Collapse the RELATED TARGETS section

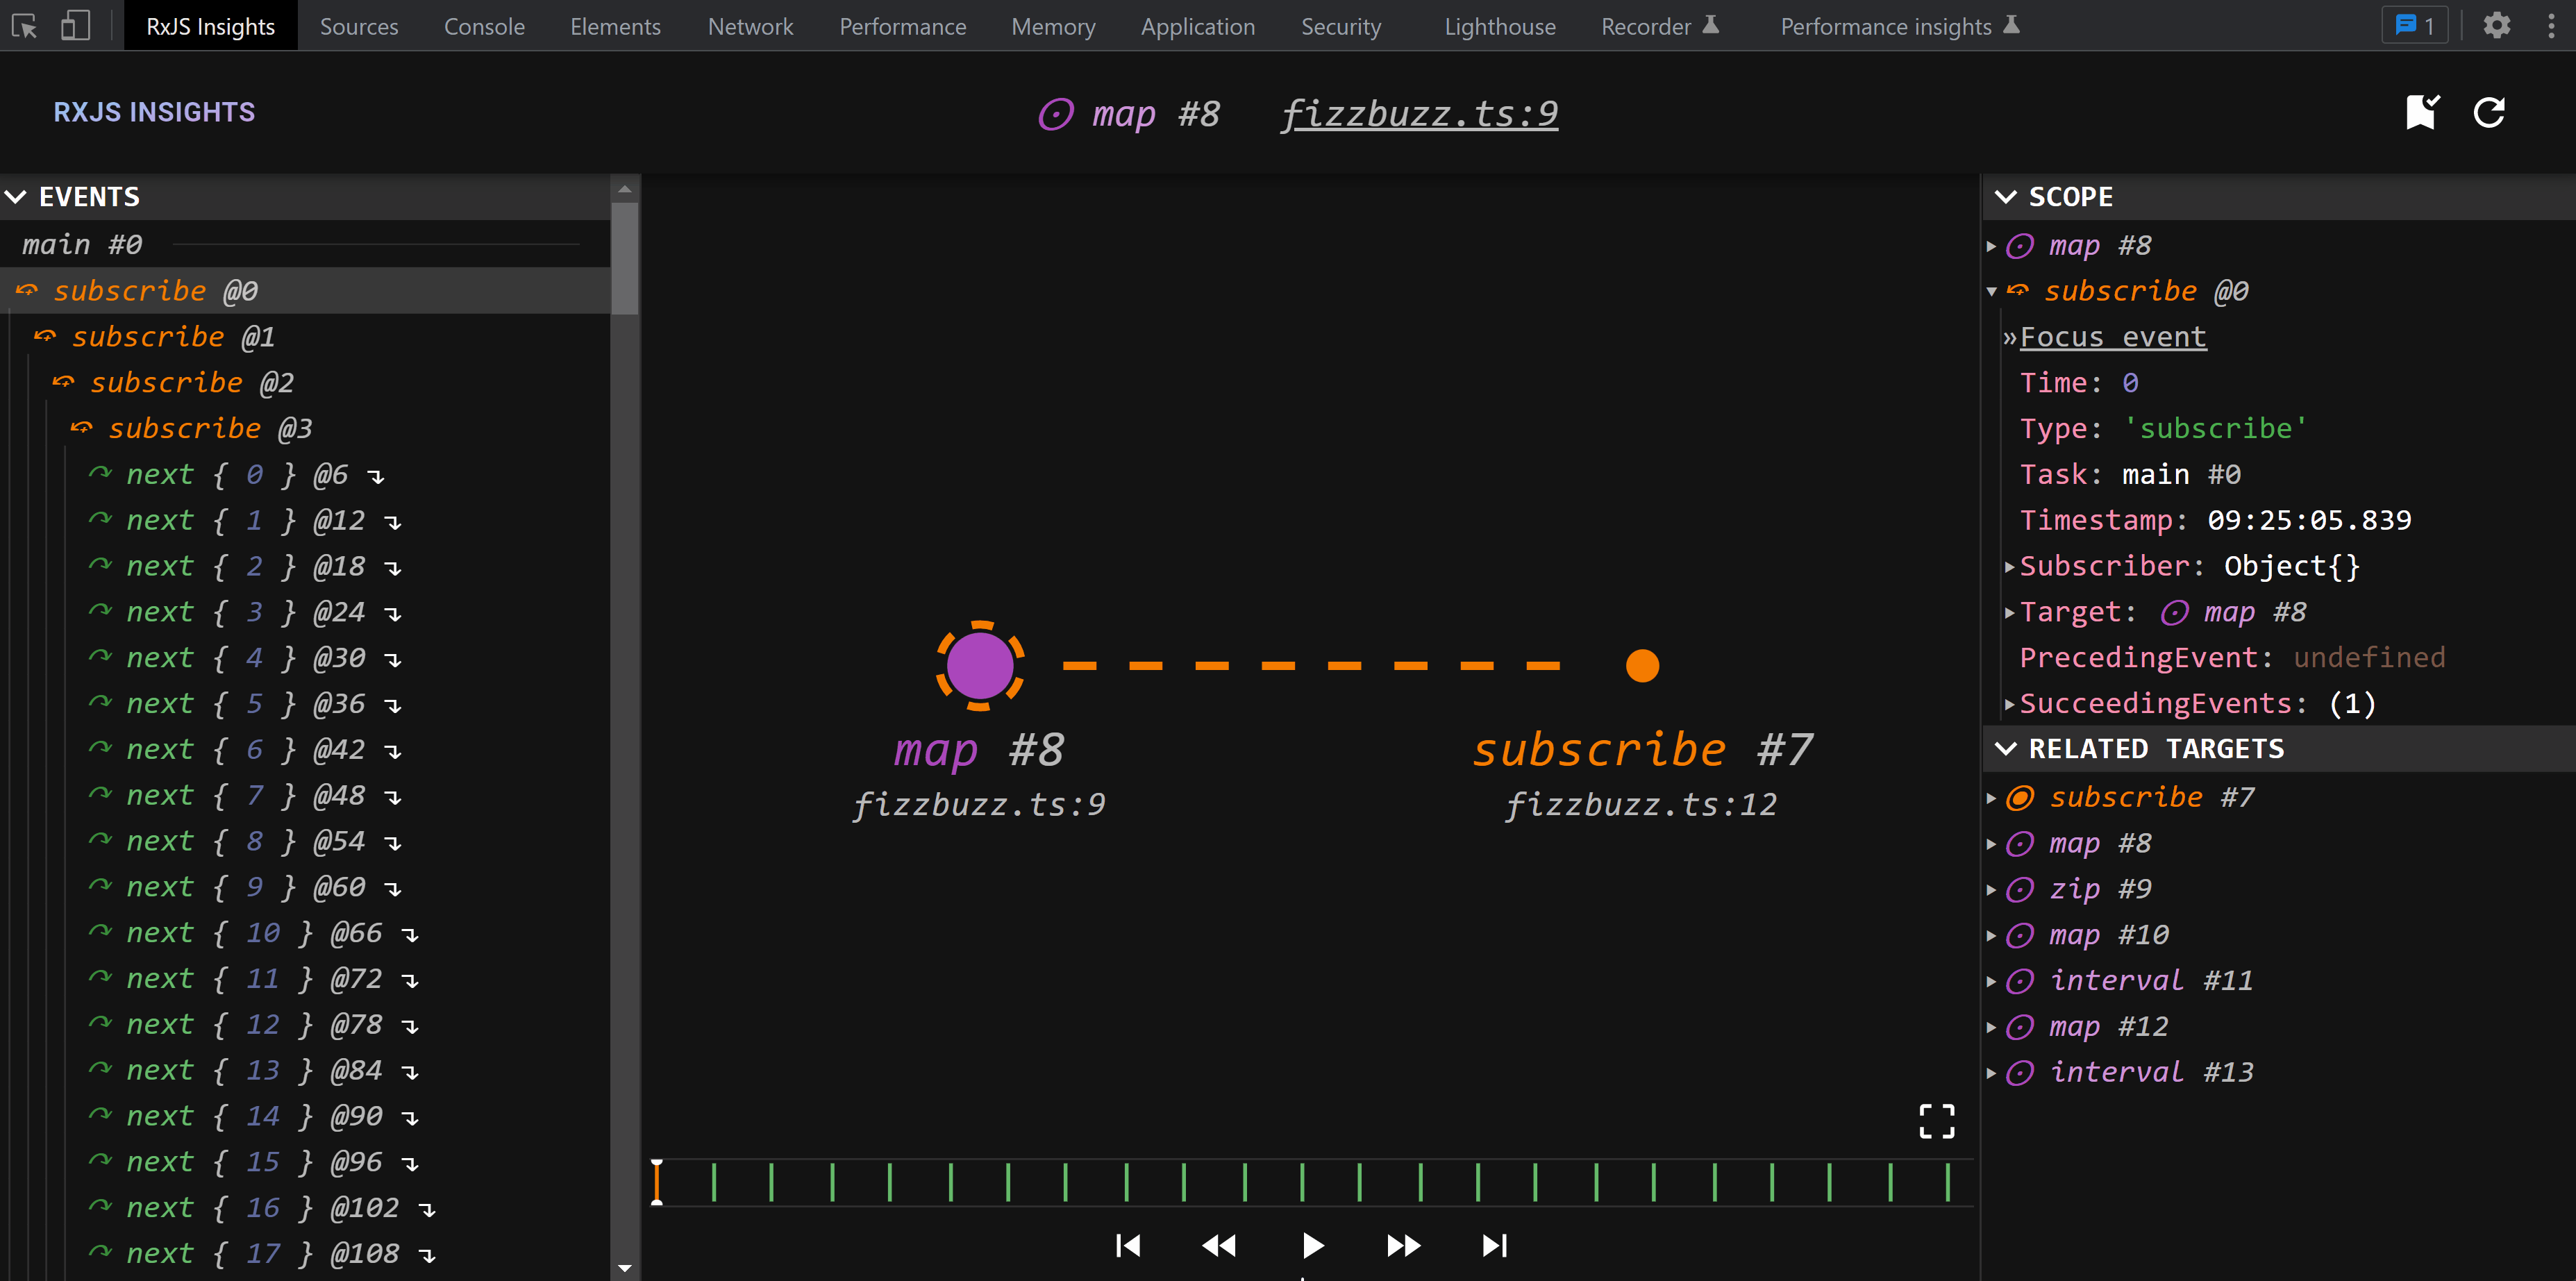tap(2005, 749)
